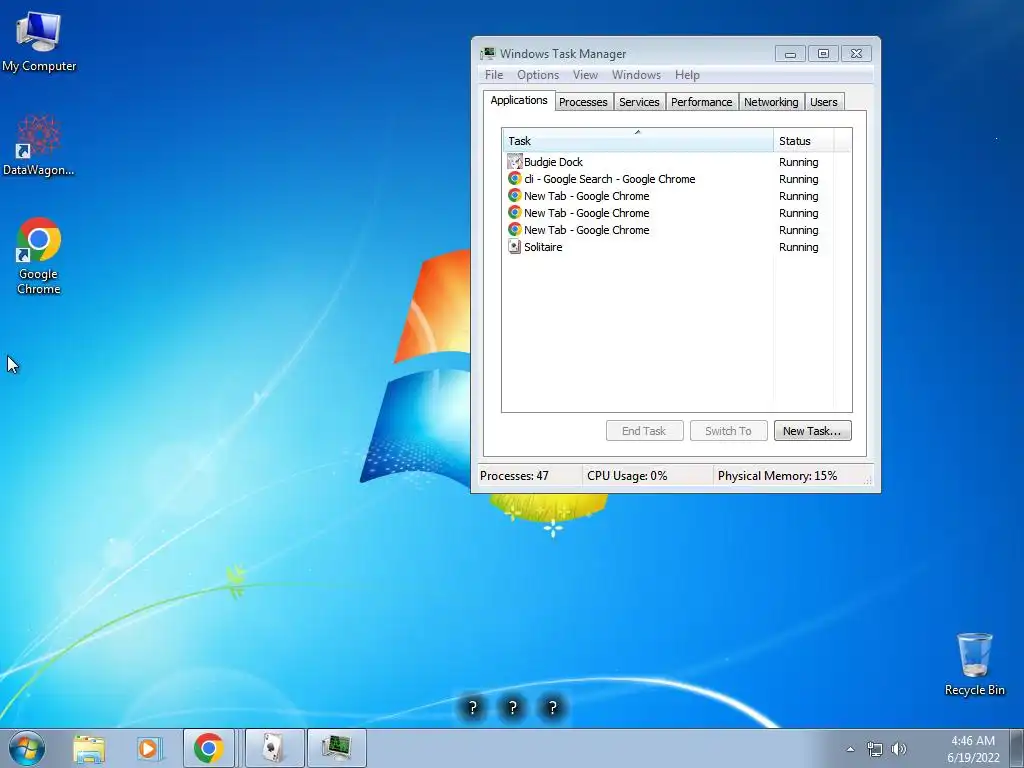Open the media player taskbar icon

[150, 748]
